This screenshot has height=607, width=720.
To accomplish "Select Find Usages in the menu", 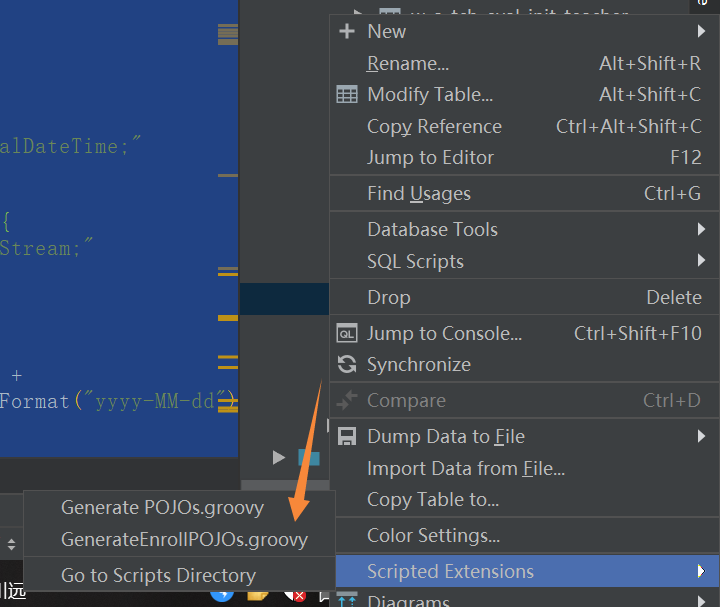I will (418, 193).
